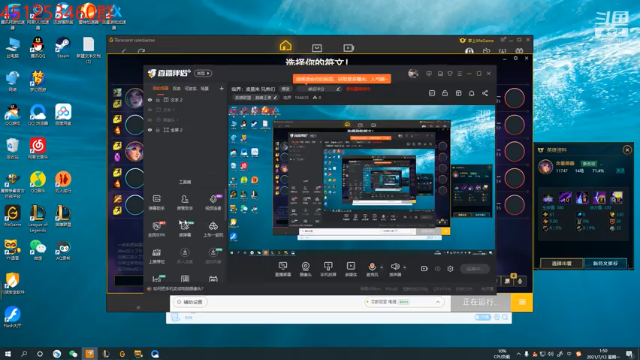This screenshot has height=360, width=640.
Task: Toggle visibility eye of first source row
Action: (150, 100)
